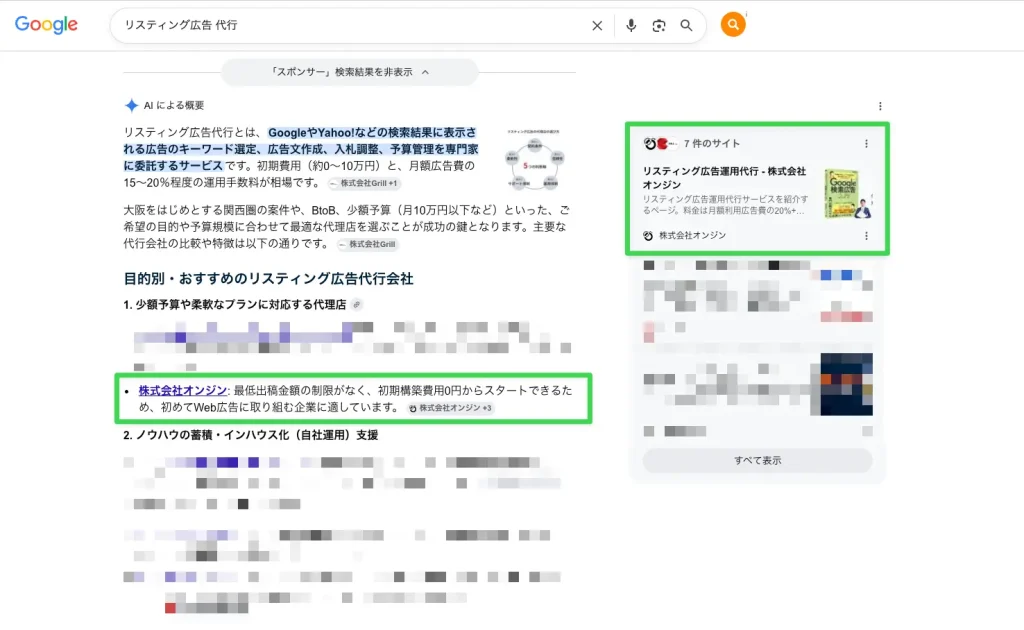Open the 株式会社オンジン link
Screen dimensions: 1024x630
[x=182, y=390]
